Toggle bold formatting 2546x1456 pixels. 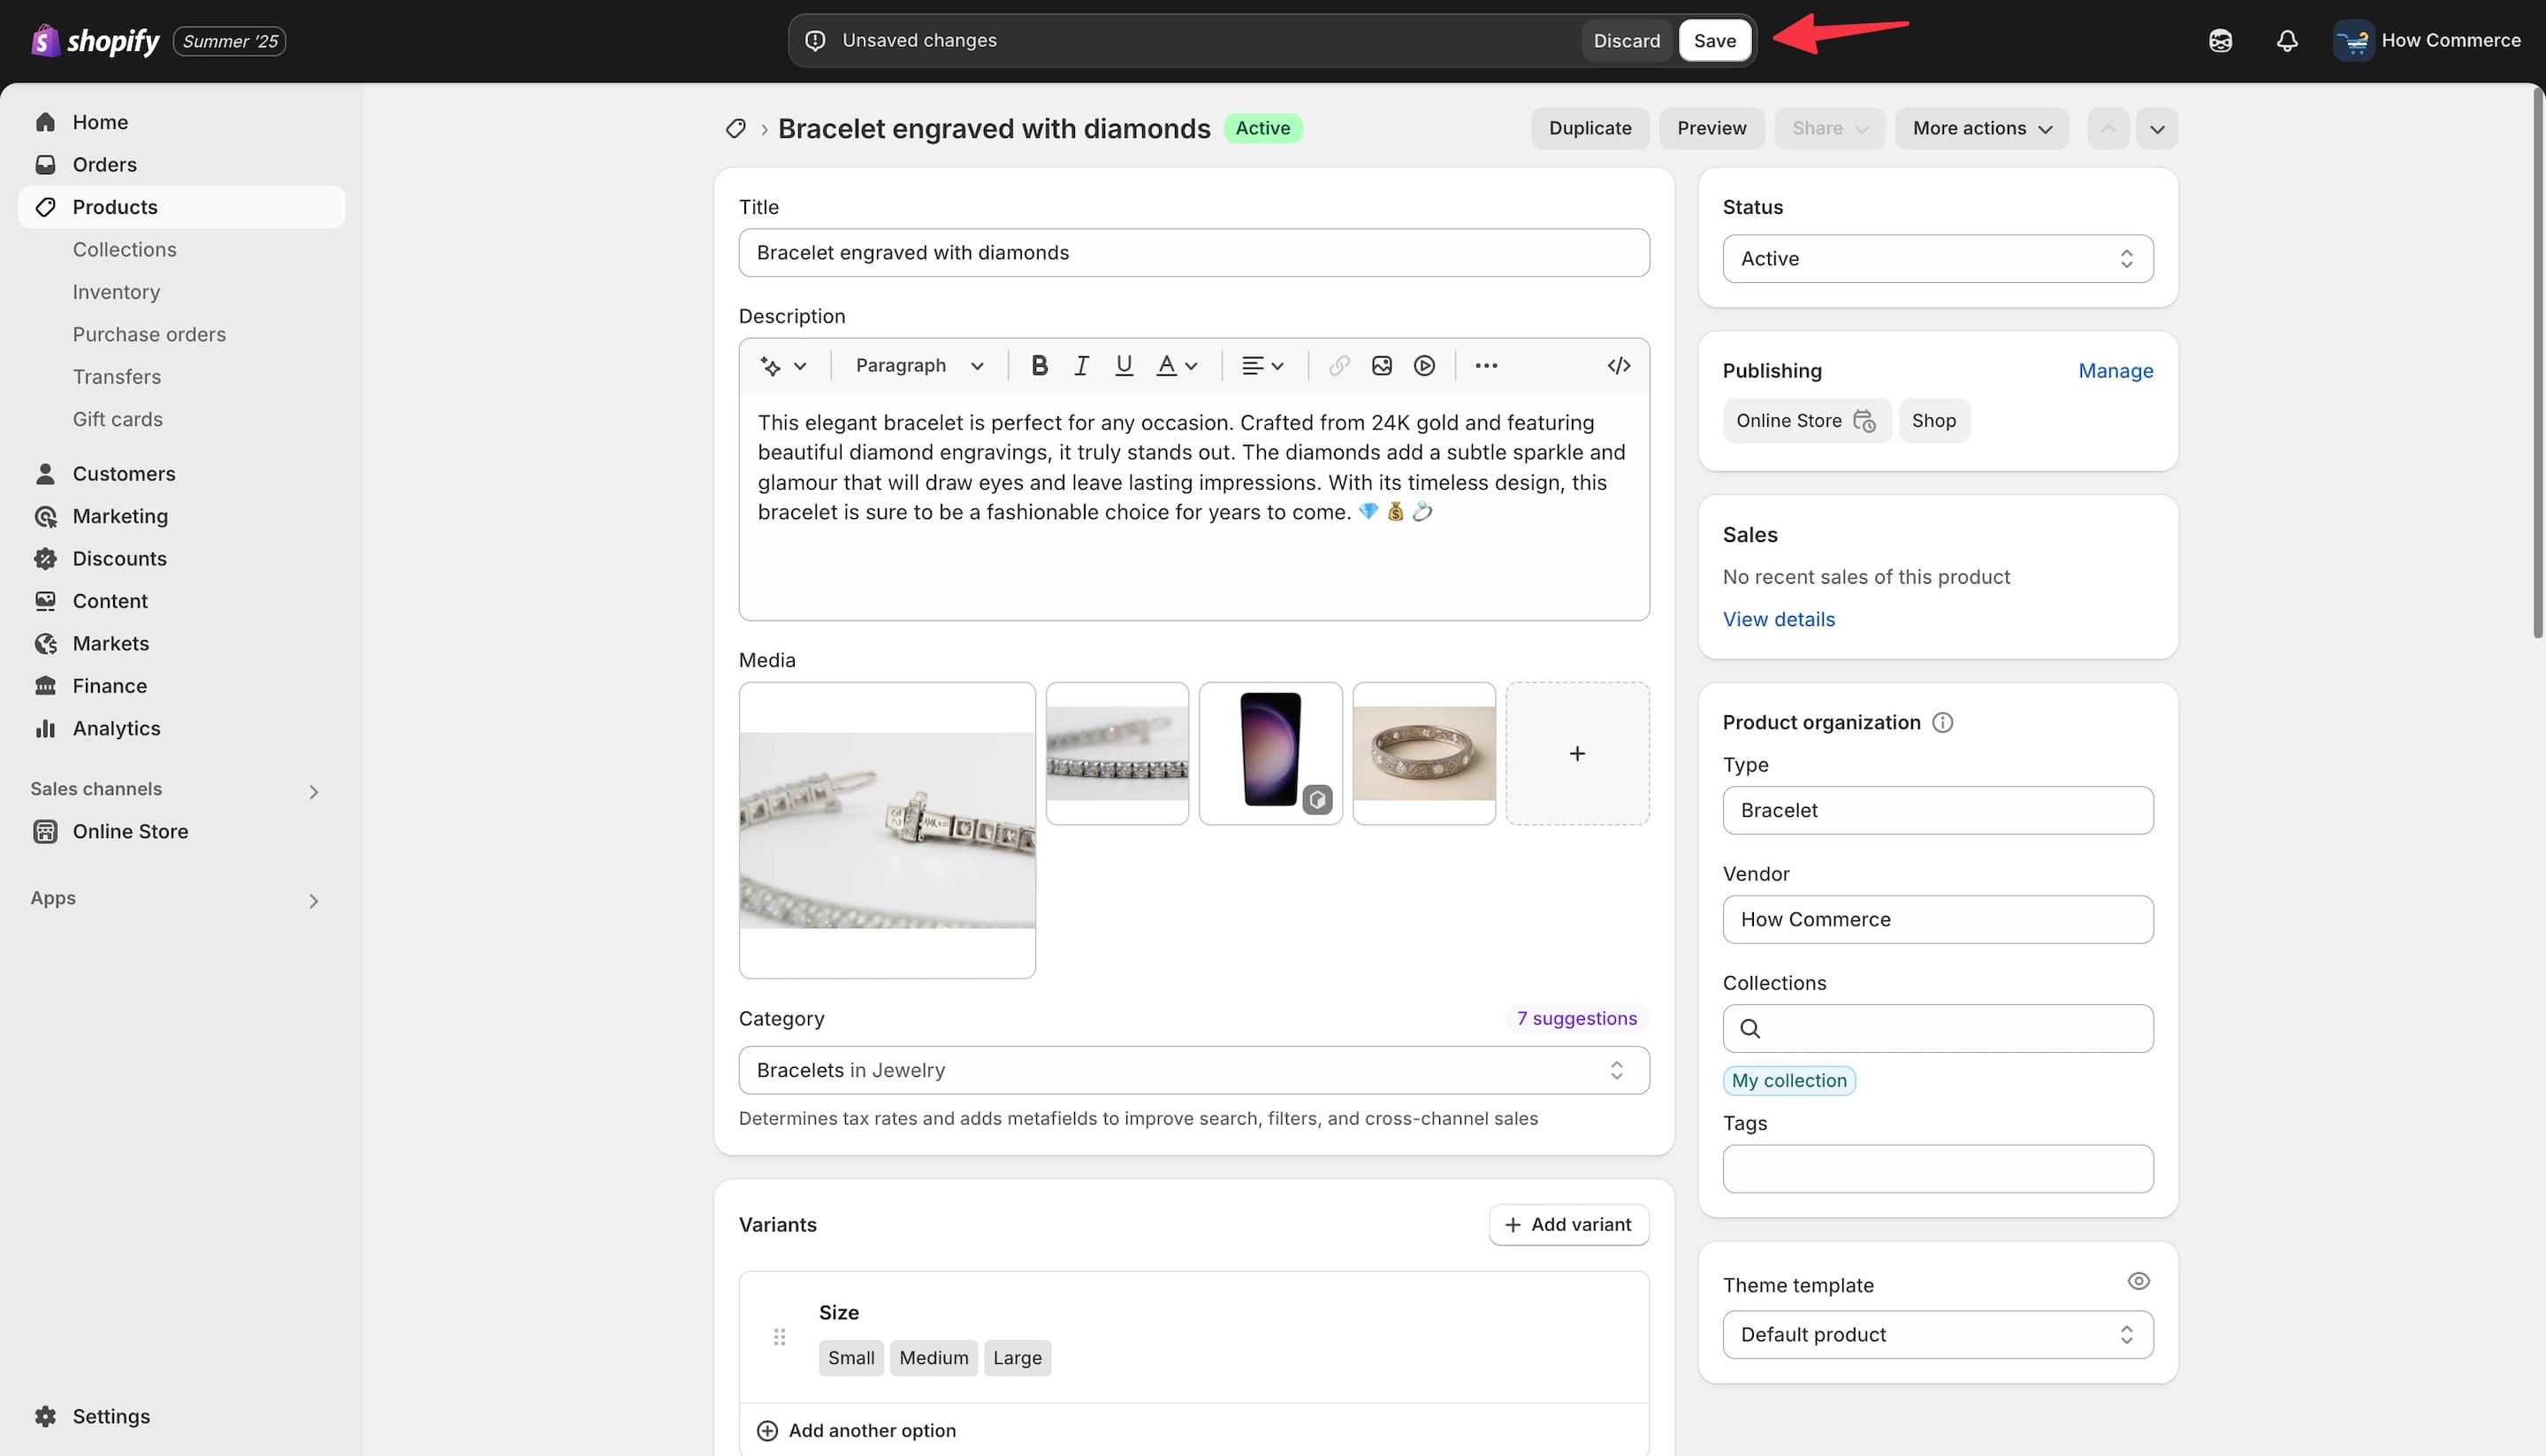[x=1039, y=366]
